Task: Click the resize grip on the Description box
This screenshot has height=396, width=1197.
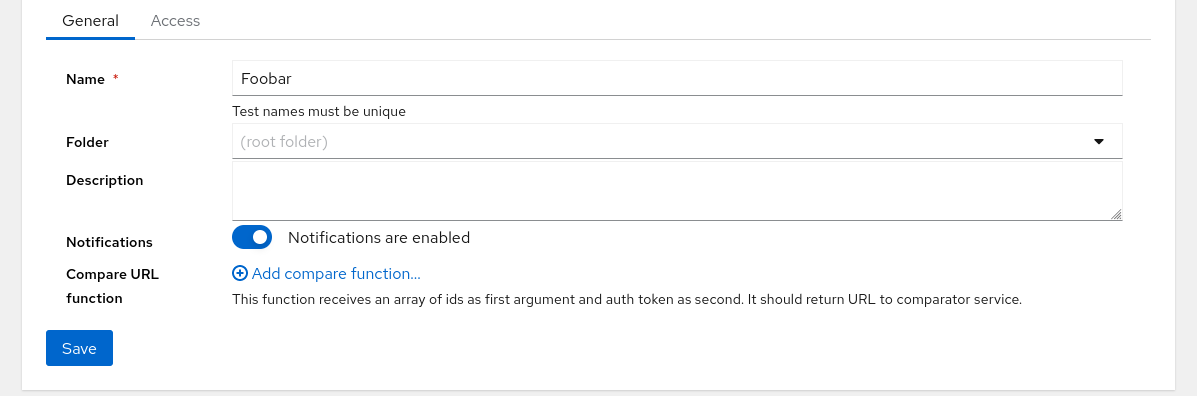Action: coord(1115,214)
